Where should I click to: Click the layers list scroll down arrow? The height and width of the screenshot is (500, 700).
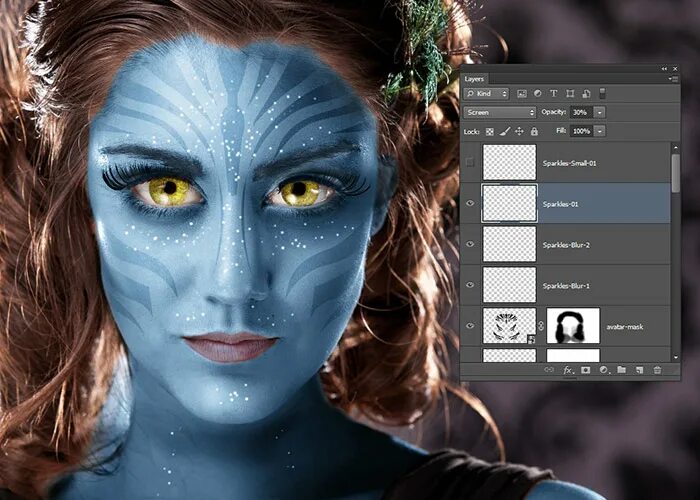click(x=675, y=357)
